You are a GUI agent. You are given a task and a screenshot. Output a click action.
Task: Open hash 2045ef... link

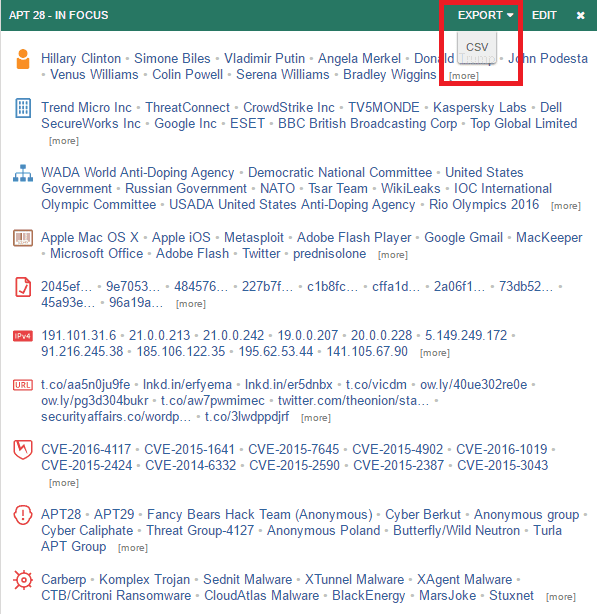[67, 286]
